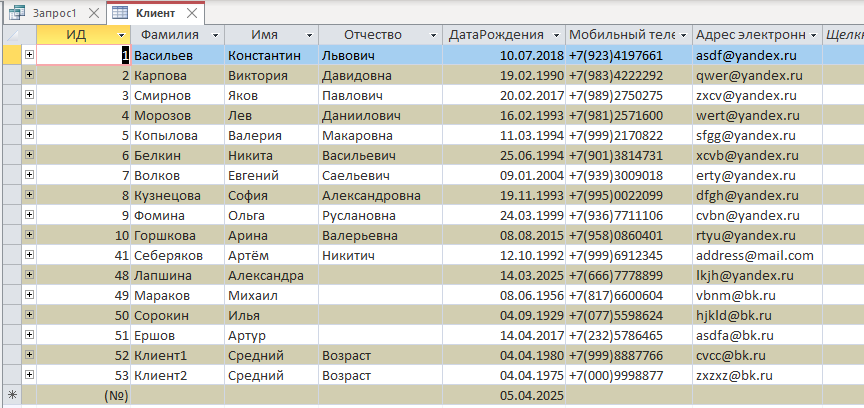864x408 pixels.
Task: Click the name cell 'Ольга'
Action: tap(271, 216)
